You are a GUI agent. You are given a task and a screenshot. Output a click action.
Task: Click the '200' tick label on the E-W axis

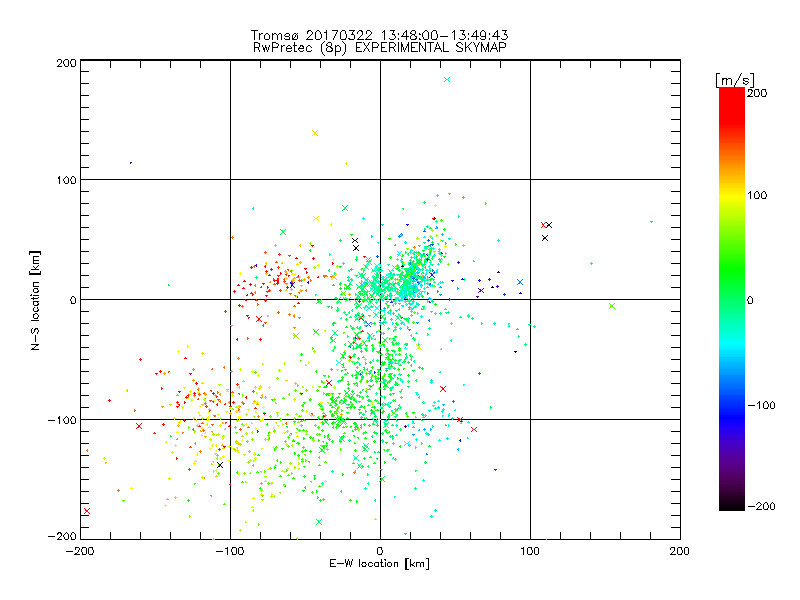[680, 551]
